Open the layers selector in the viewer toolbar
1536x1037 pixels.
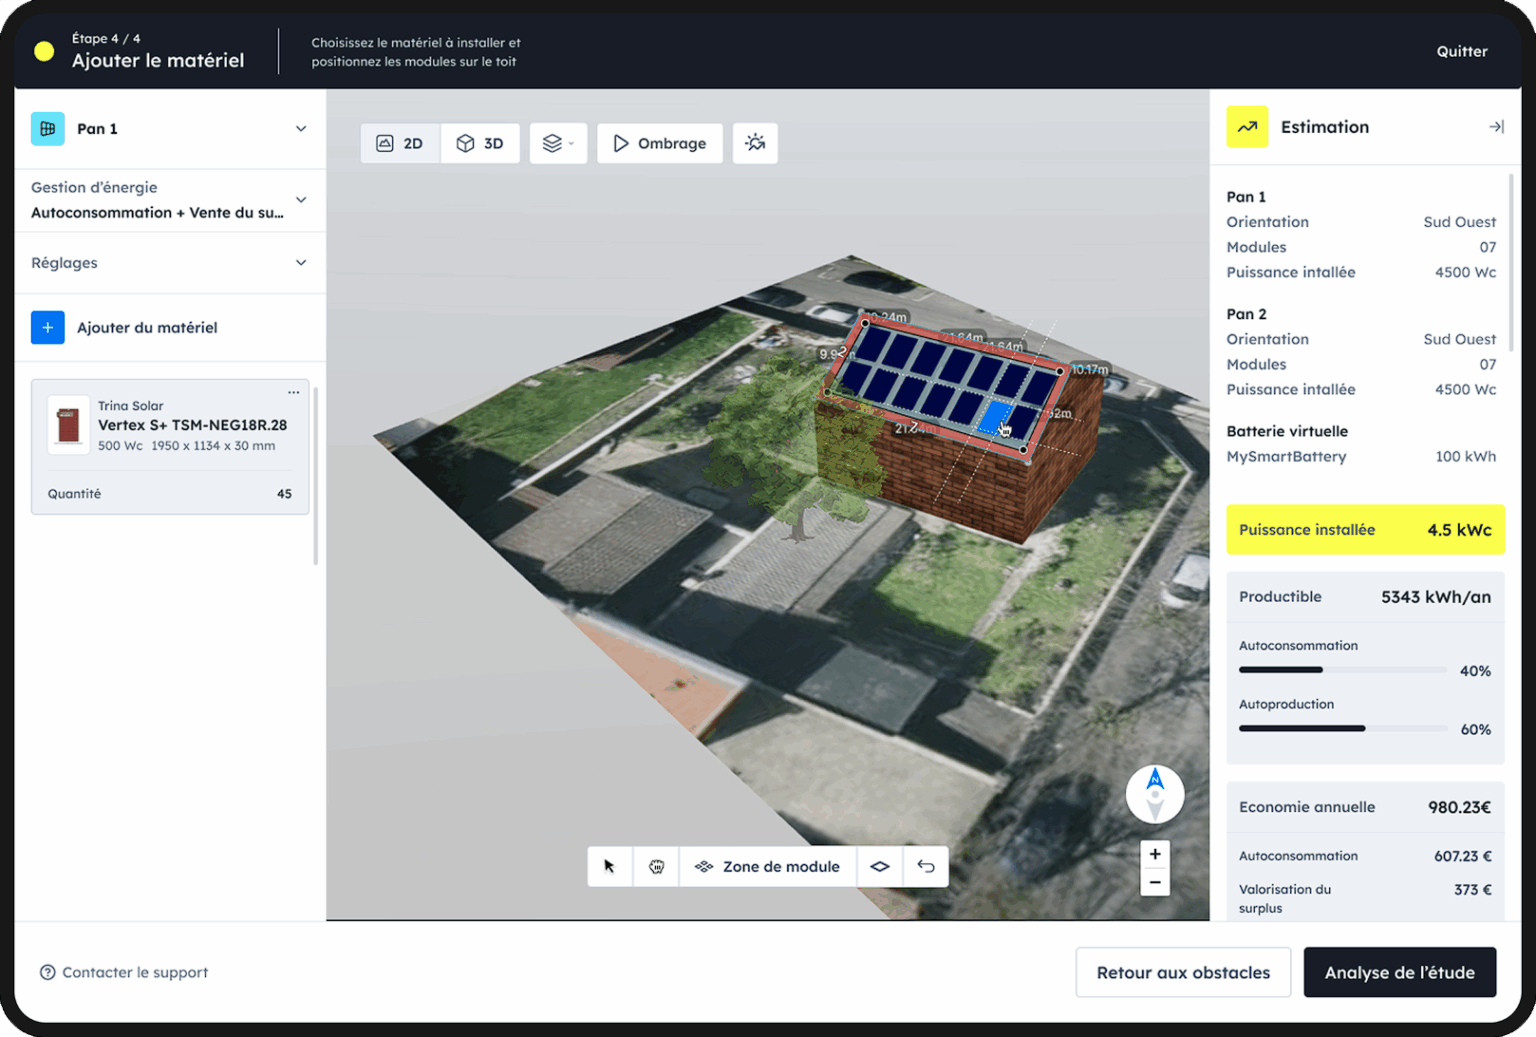click(x=558, y=143)
